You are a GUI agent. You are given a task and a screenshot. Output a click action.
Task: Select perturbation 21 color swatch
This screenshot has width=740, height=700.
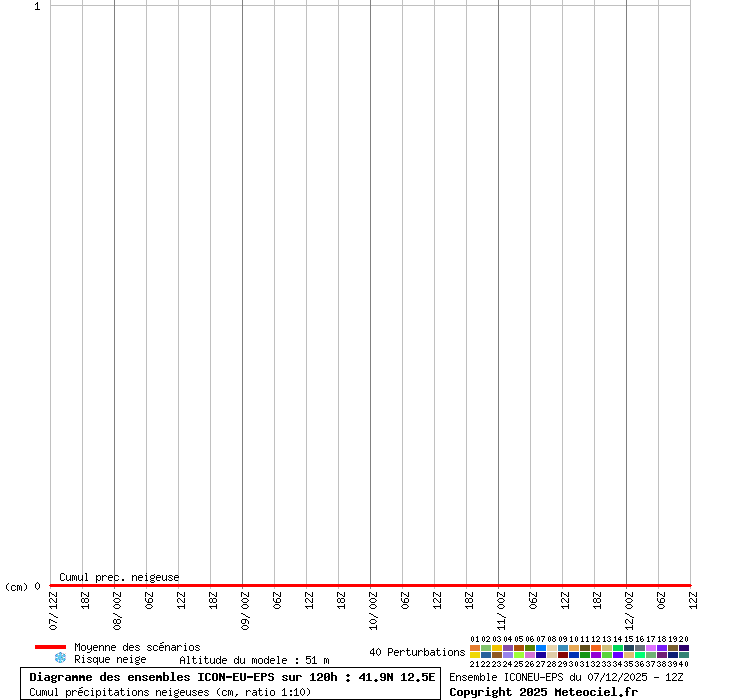475,655
